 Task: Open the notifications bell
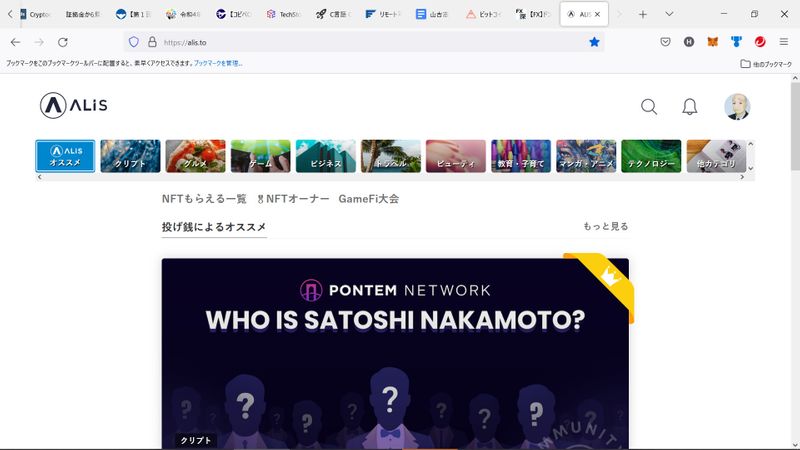(689, 107)
